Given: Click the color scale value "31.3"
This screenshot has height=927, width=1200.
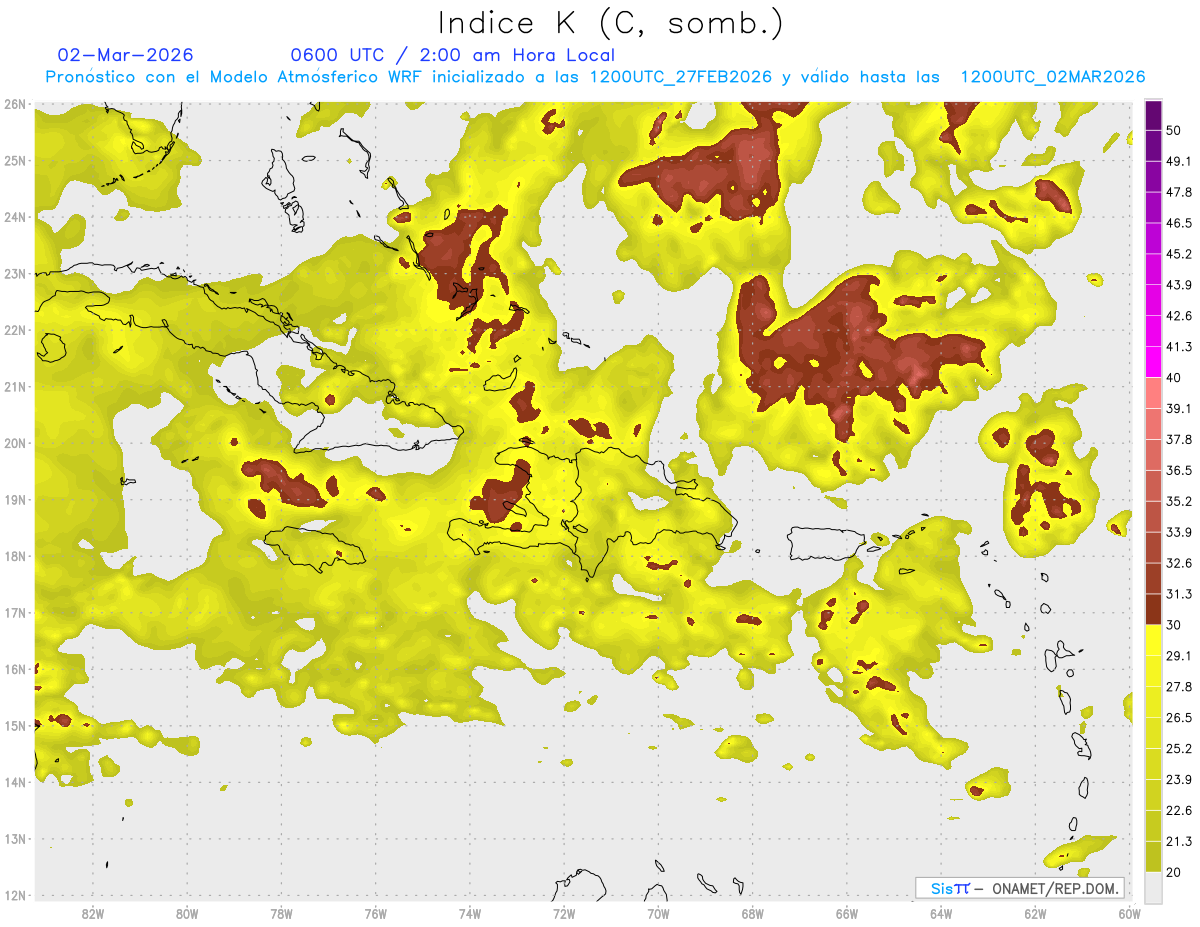Looking at the screenshot, I should (x=1179, y=594).
